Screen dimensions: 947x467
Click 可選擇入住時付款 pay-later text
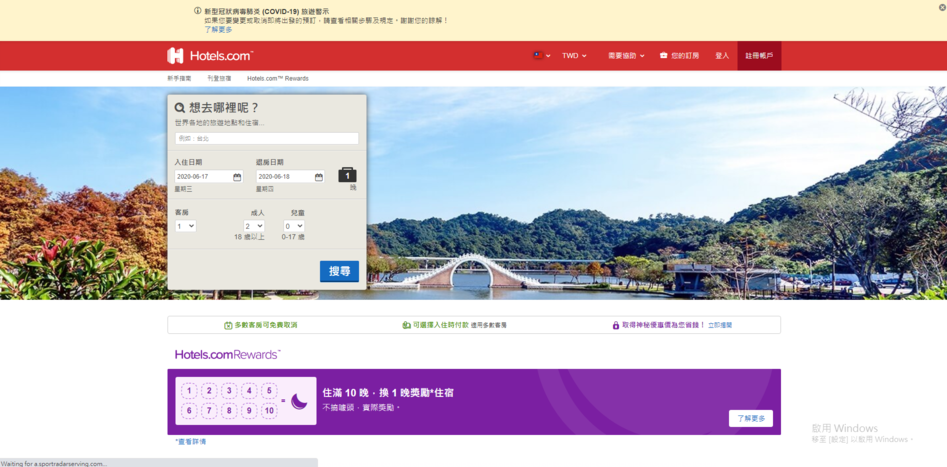point(441,325)
